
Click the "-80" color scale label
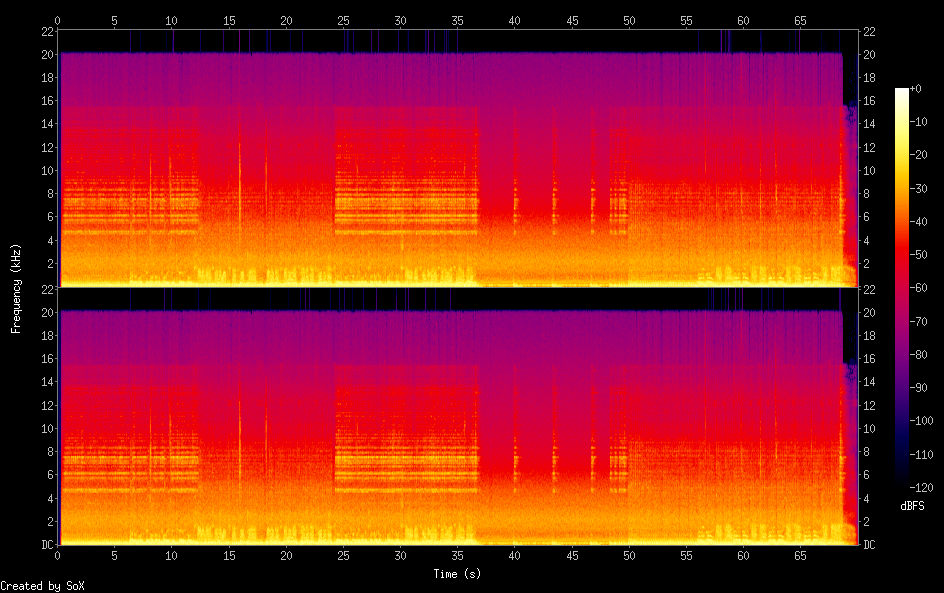[919, 355]
